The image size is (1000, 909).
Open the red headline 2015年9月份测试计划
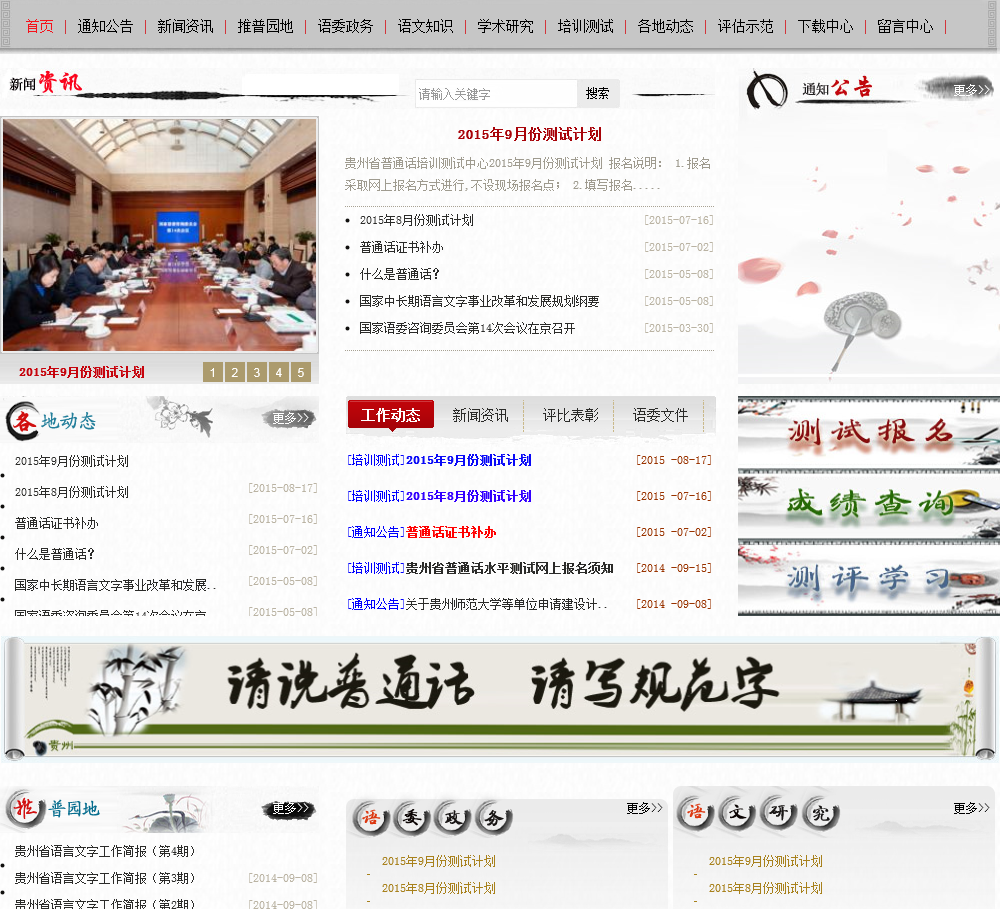coord(529,135)
